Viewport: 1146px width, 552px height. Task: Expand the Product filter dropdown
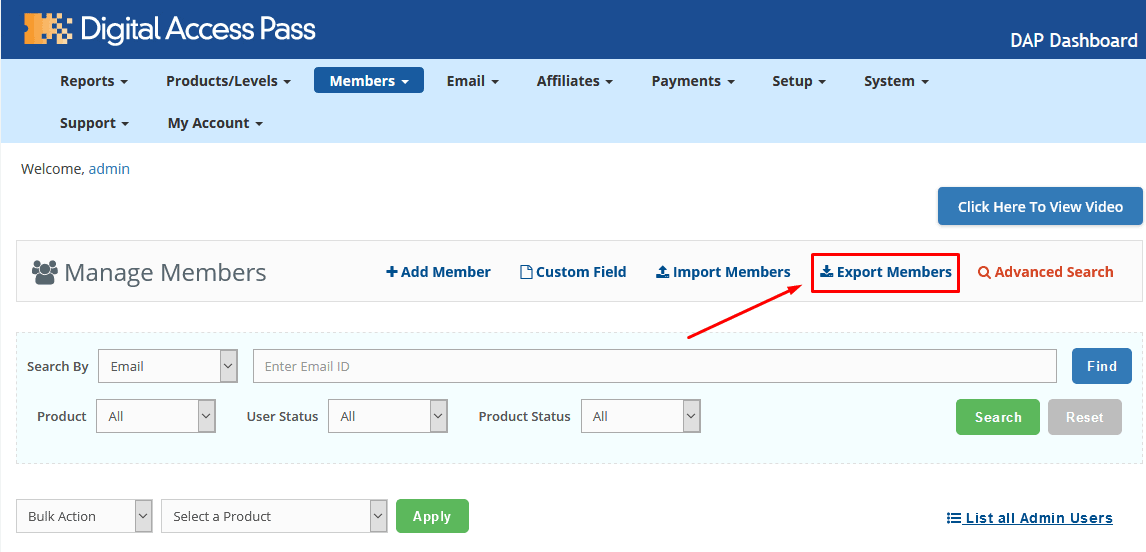point(156,416)
